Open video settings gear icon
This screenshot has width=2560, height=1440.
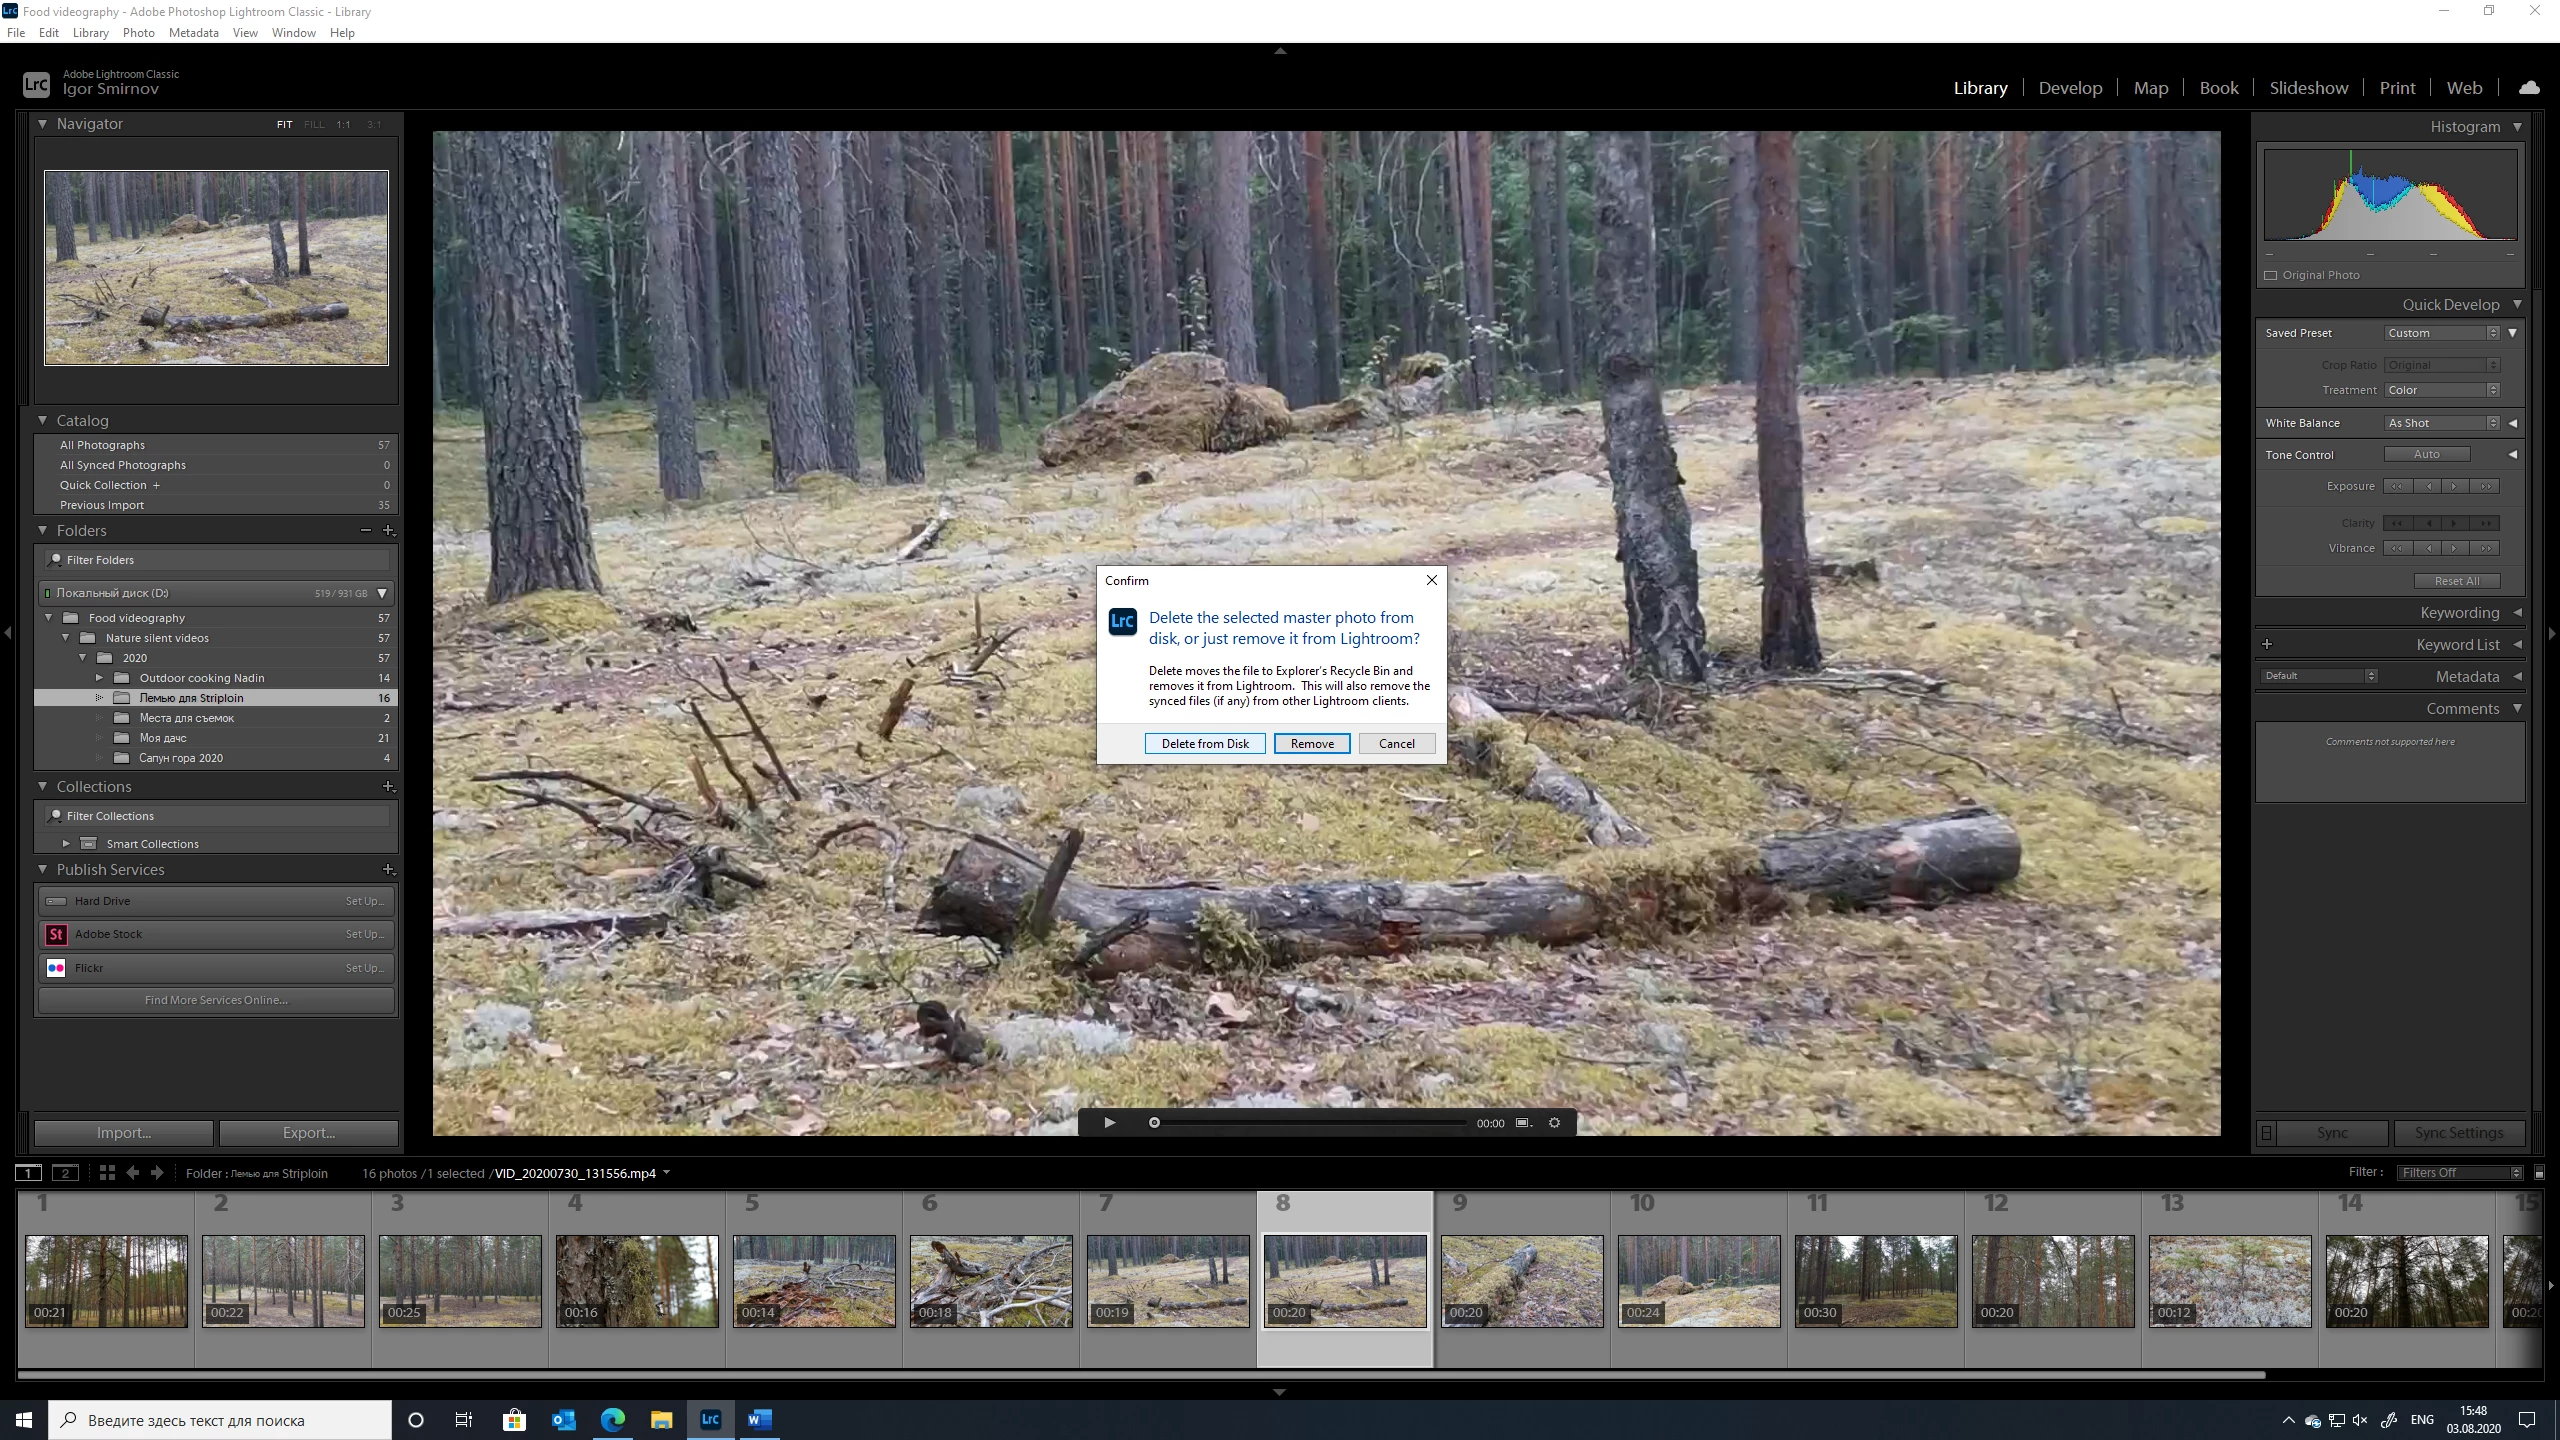tap(1554, 1123)
